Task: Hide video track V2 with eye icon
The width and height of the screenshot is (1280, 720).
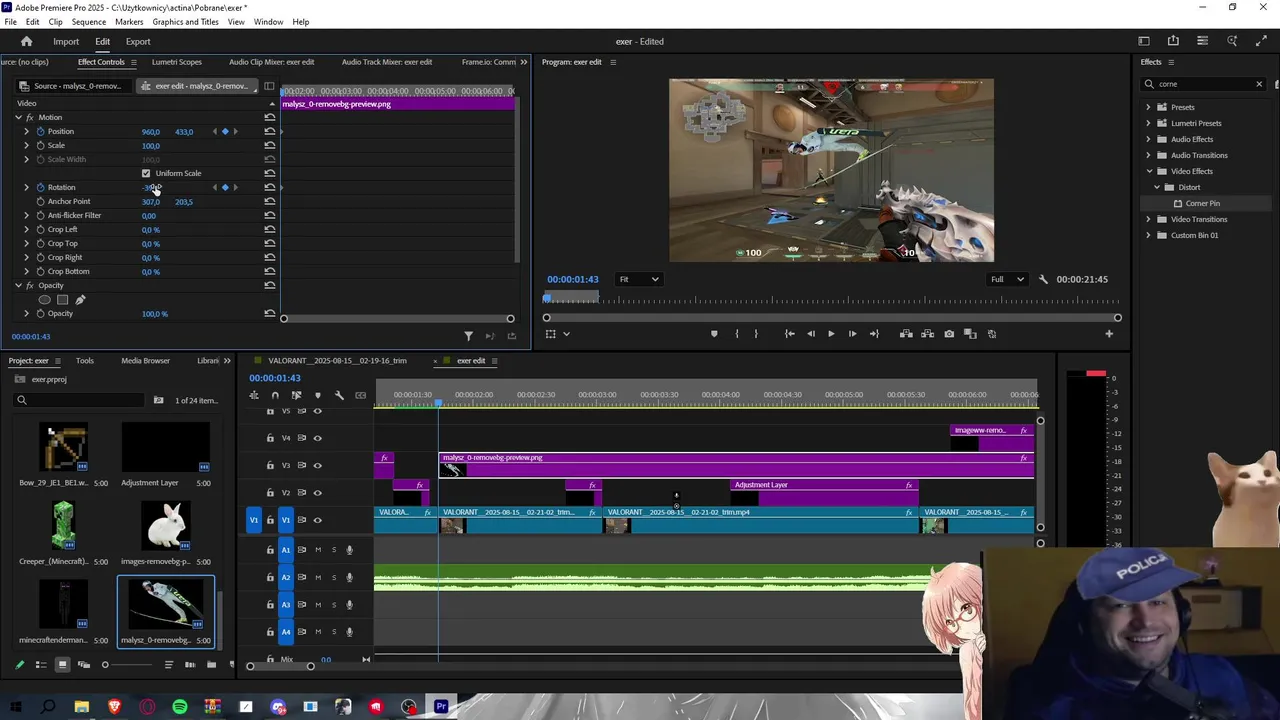Action: coord(318,492)
